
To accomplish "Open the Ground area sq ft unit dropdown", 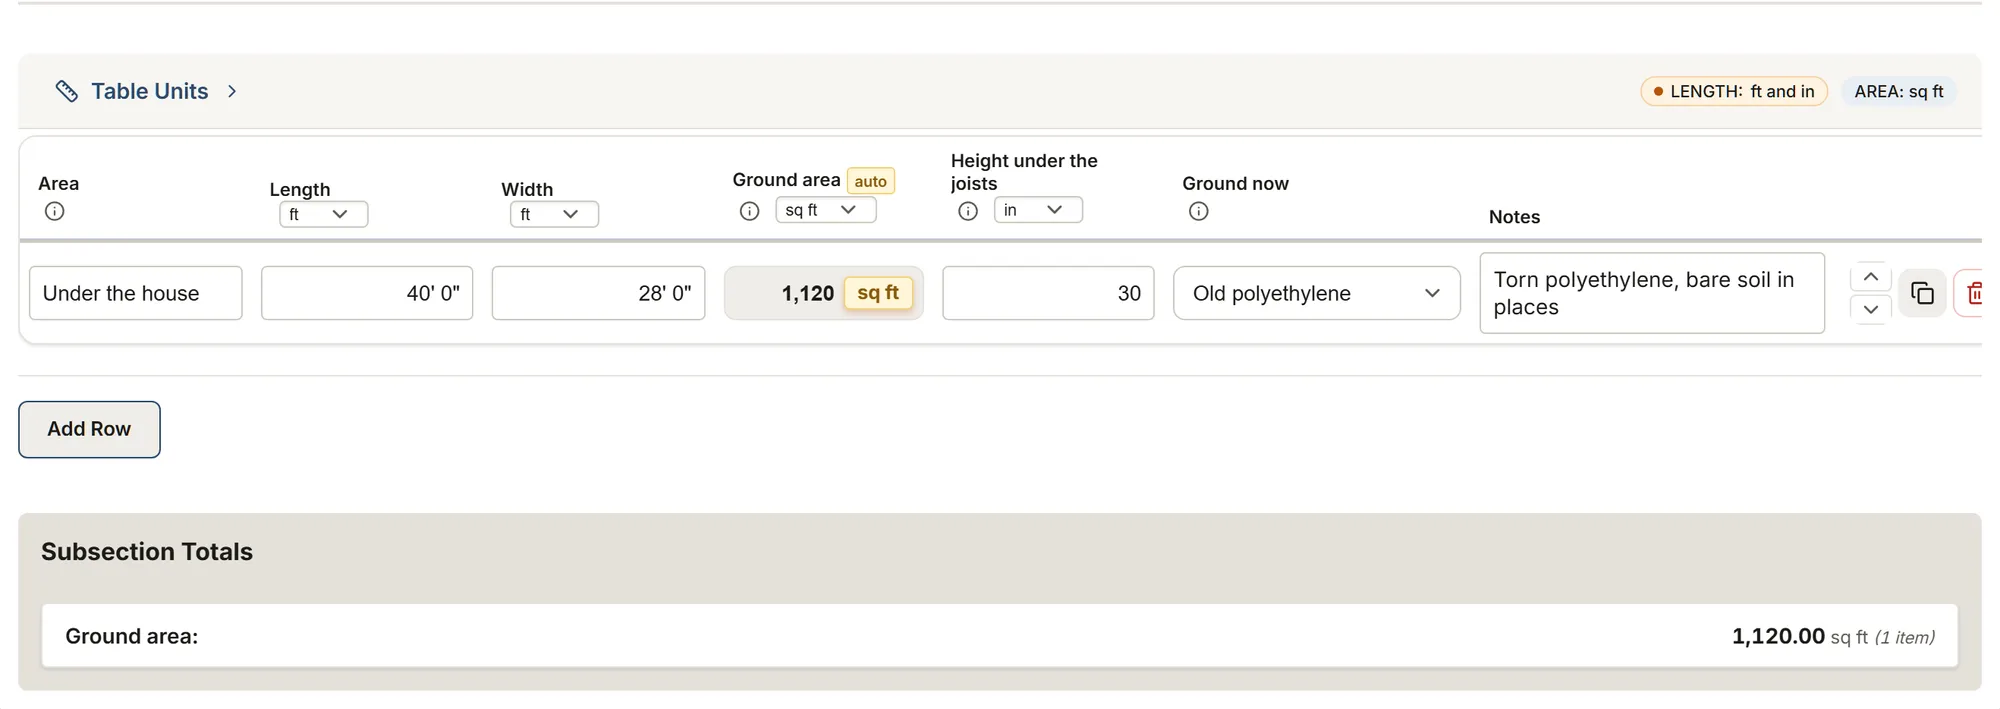I will 825,210.
